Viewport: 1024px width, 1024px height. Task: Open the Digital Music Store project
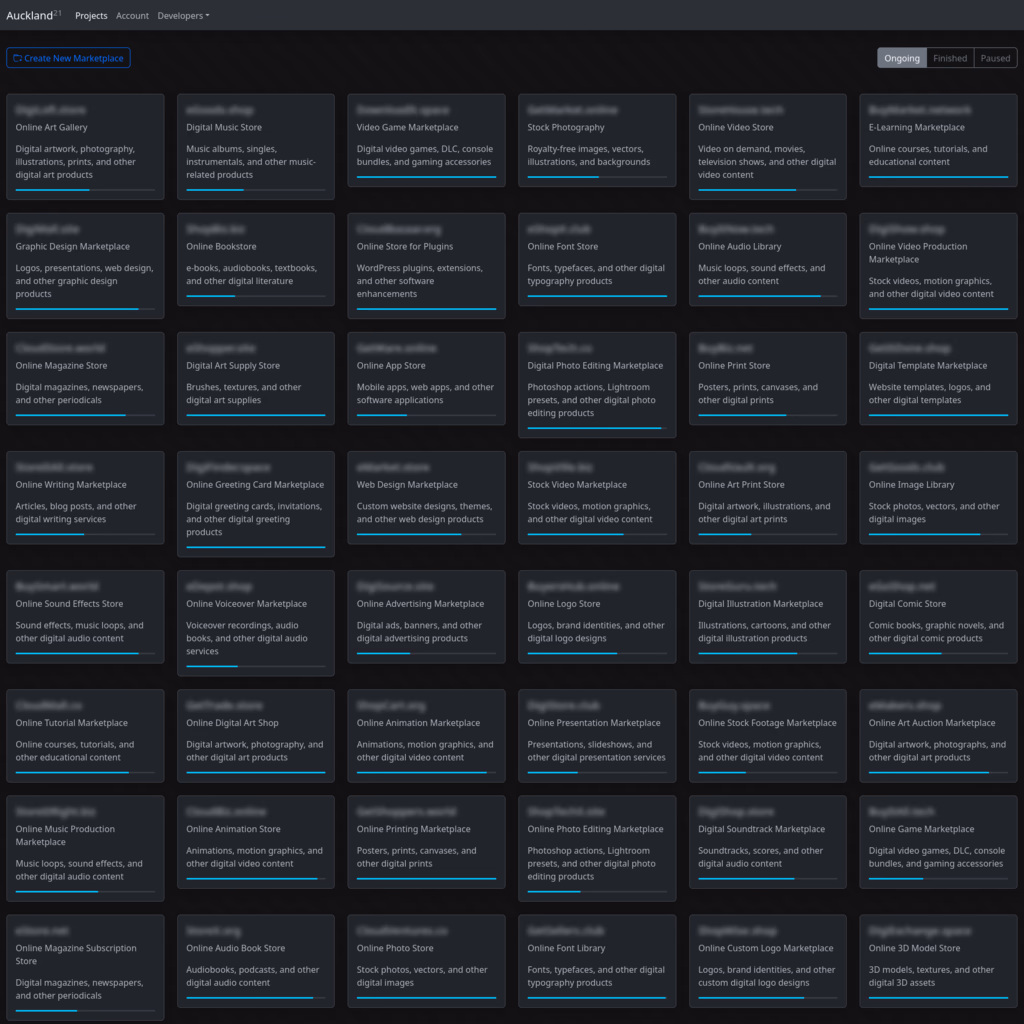point(255,146)
